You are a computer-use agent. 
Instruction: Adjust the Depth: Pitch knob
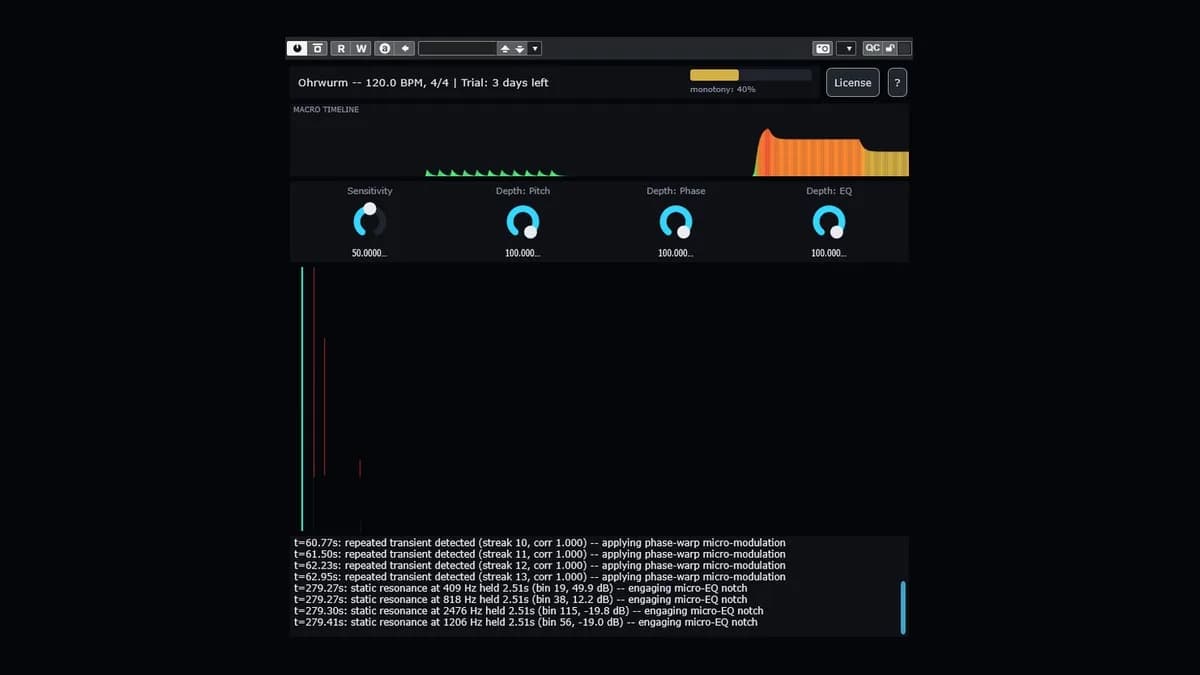tap(523, 221)
